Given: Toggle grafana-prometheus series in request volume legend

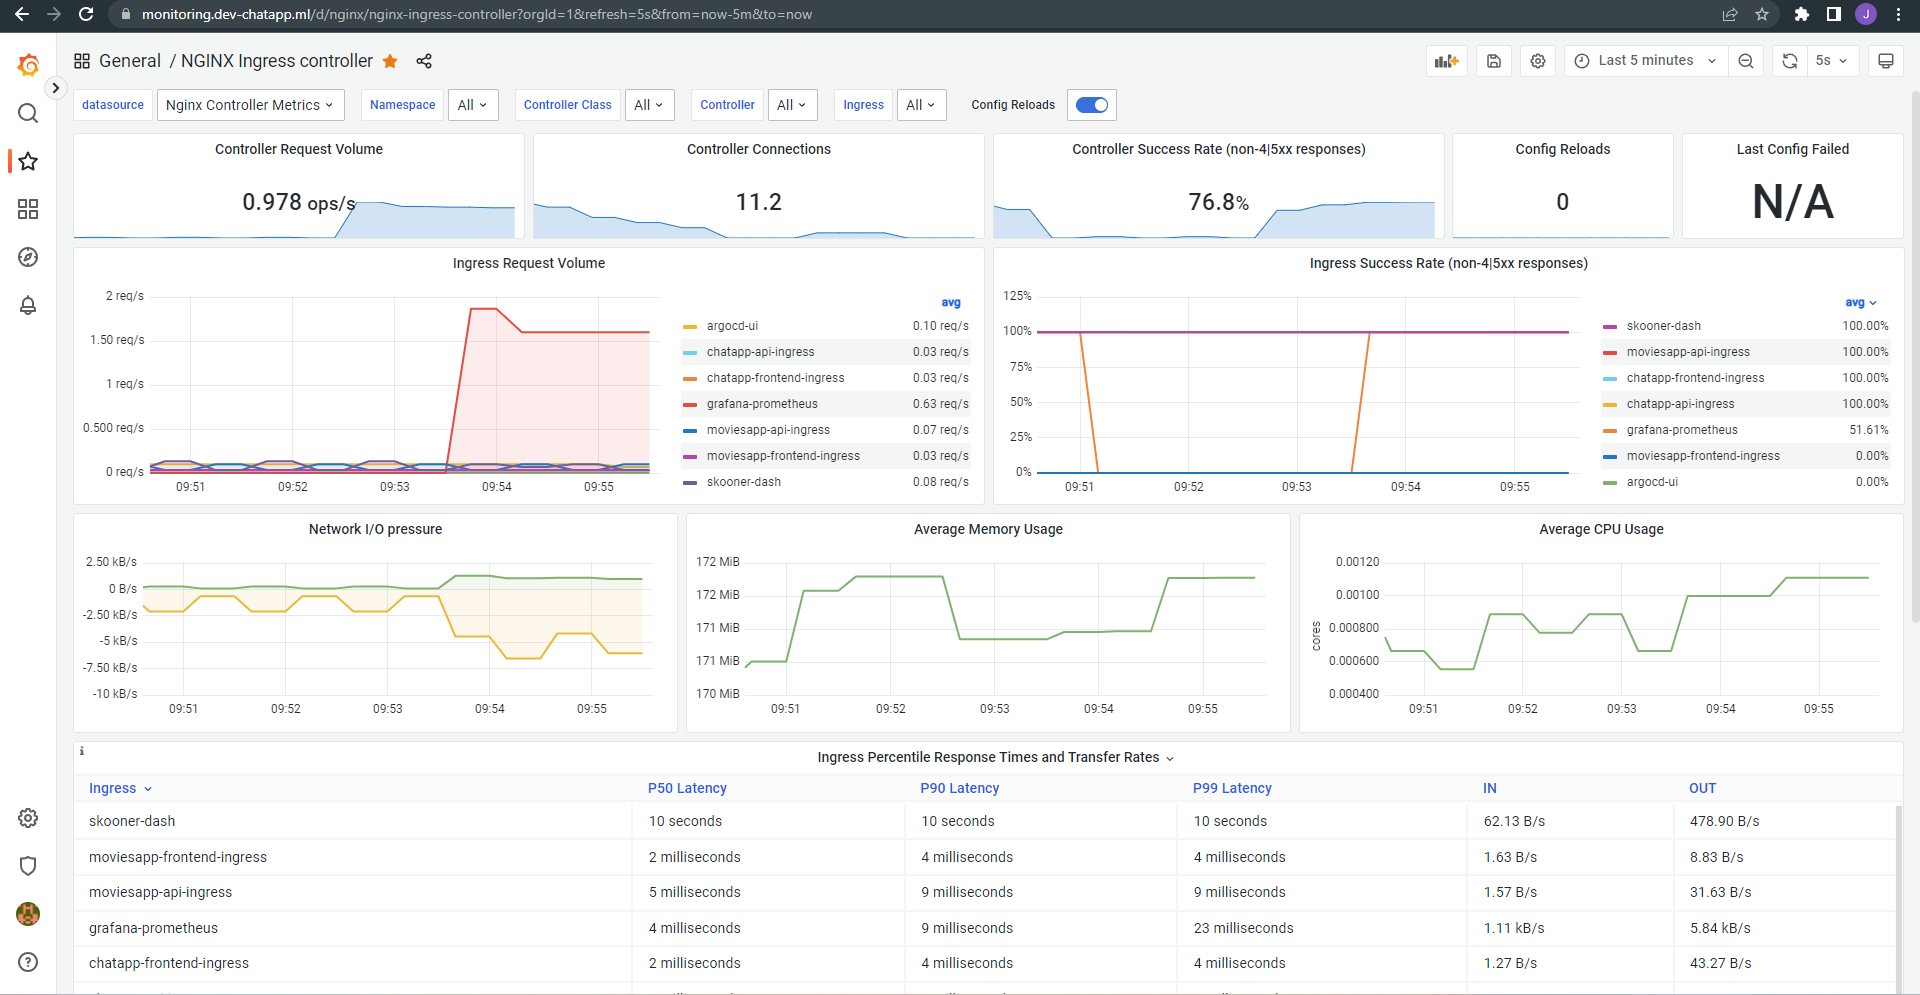Looking at the screenshot, I should [x=762, y=404].
